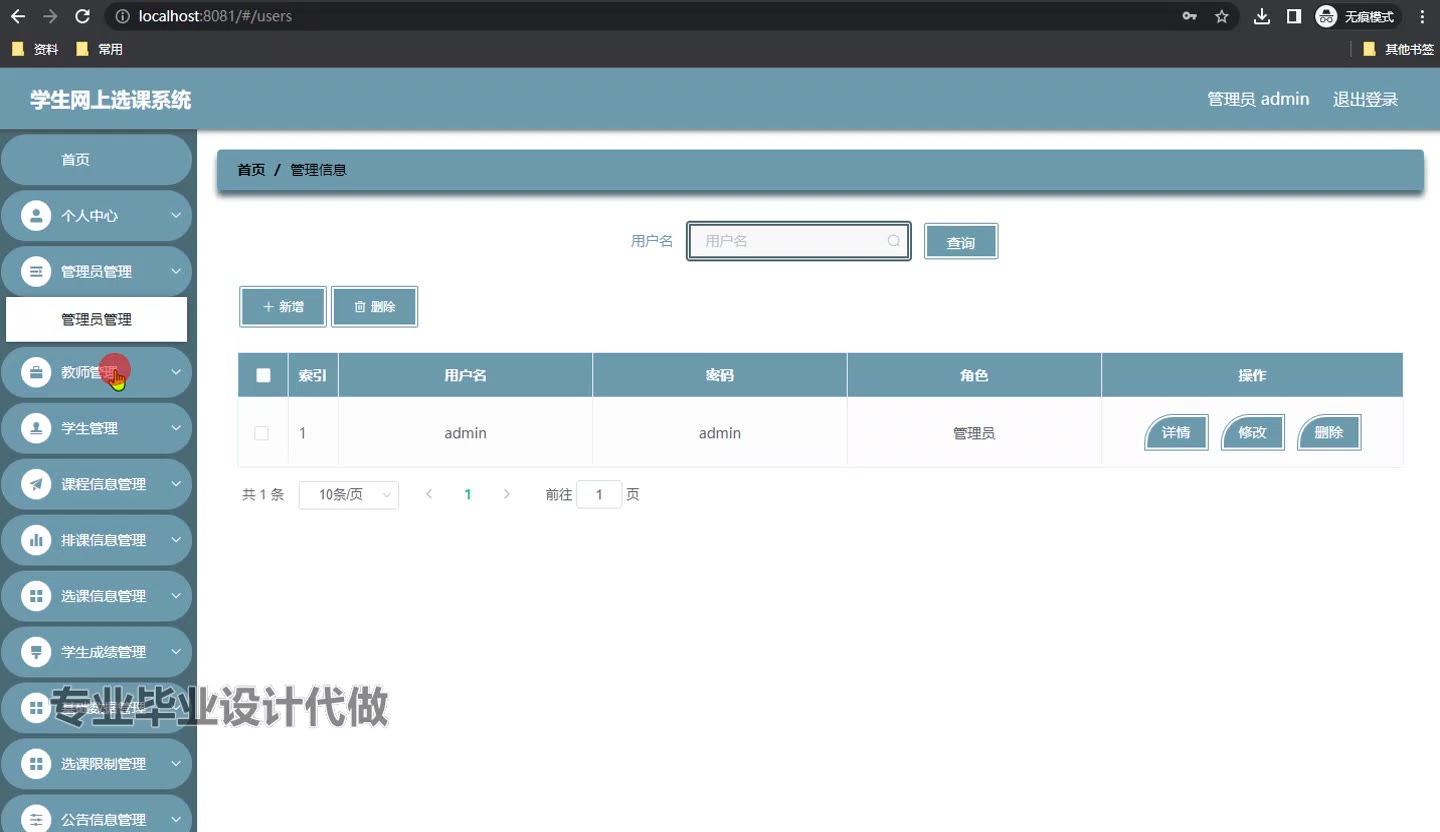Expand 学生成绩管理 chevron arrow
This screenshot has width=1440, height=832.
click(x=176, y=652)
